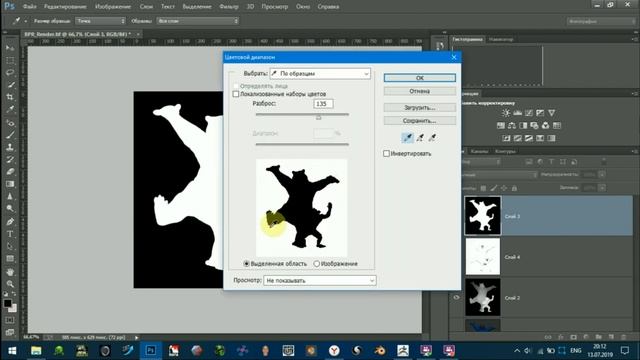Screen dimensions: 640x360
Task: Open the Файл menu
Action: click(x=30, y=7)
